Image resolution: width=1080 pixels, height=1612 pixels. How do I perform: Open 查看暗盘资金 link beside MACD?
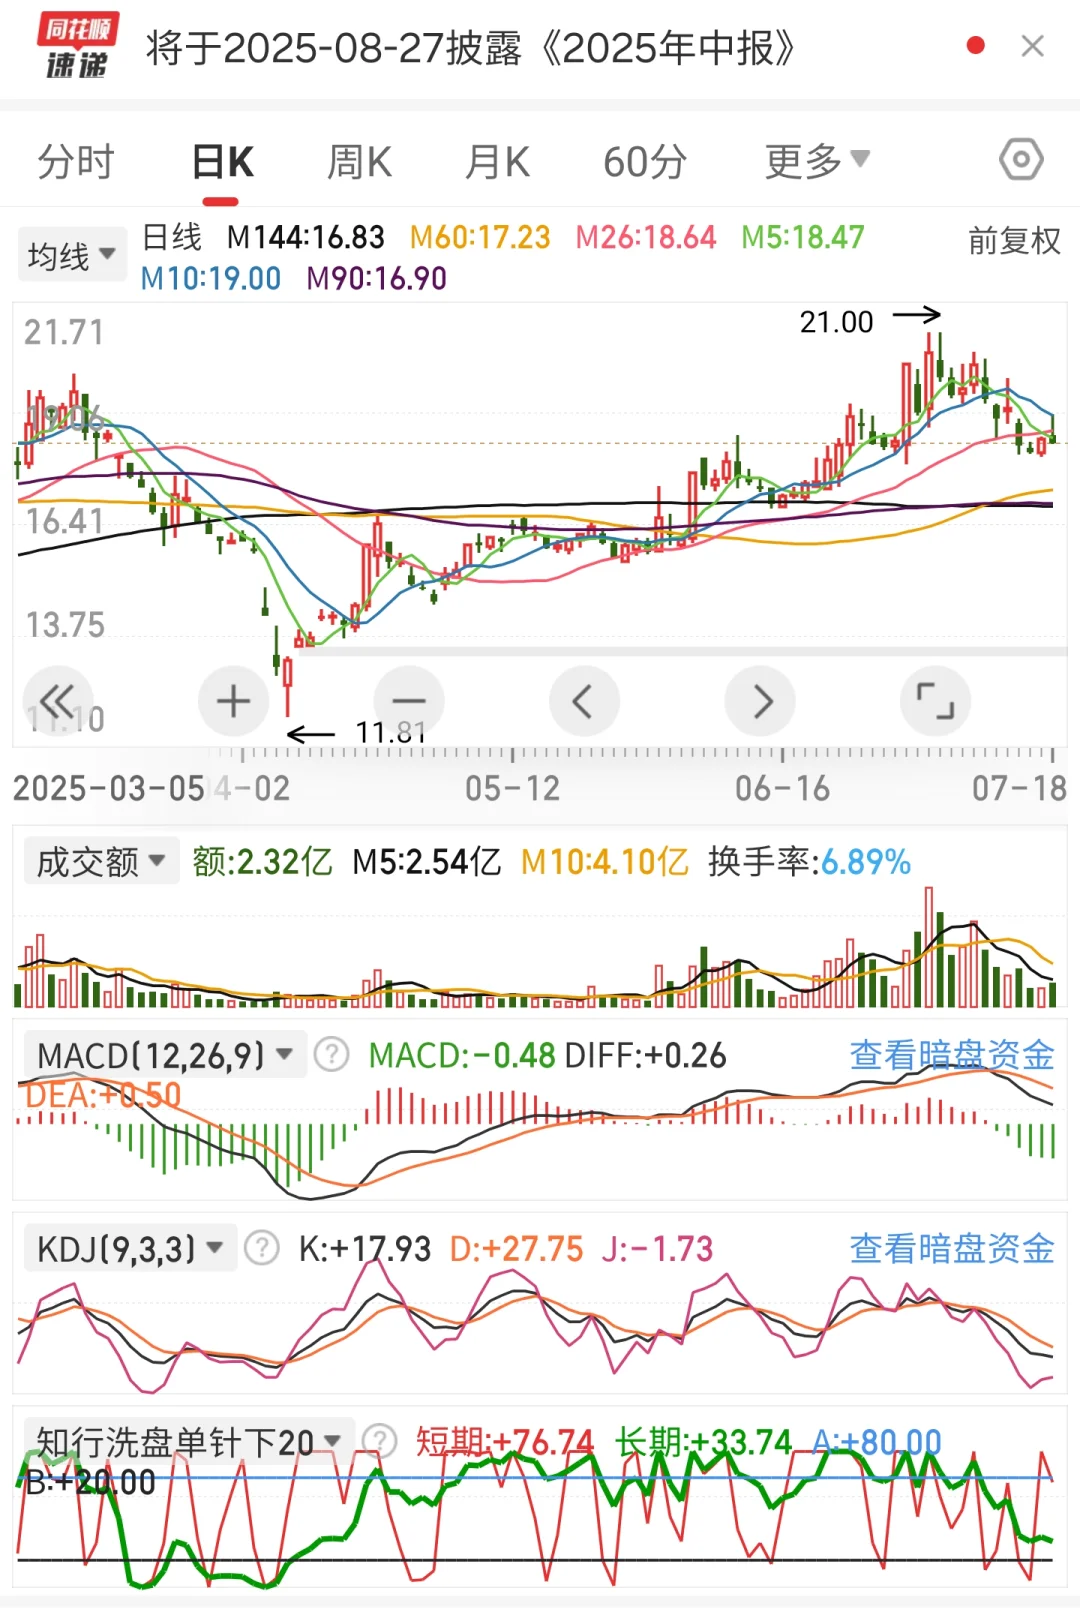tap(952, 1055)
